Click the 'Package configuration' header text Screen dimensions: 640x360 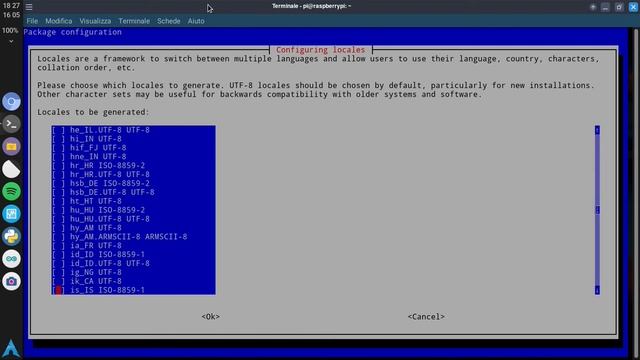[73, 32]
